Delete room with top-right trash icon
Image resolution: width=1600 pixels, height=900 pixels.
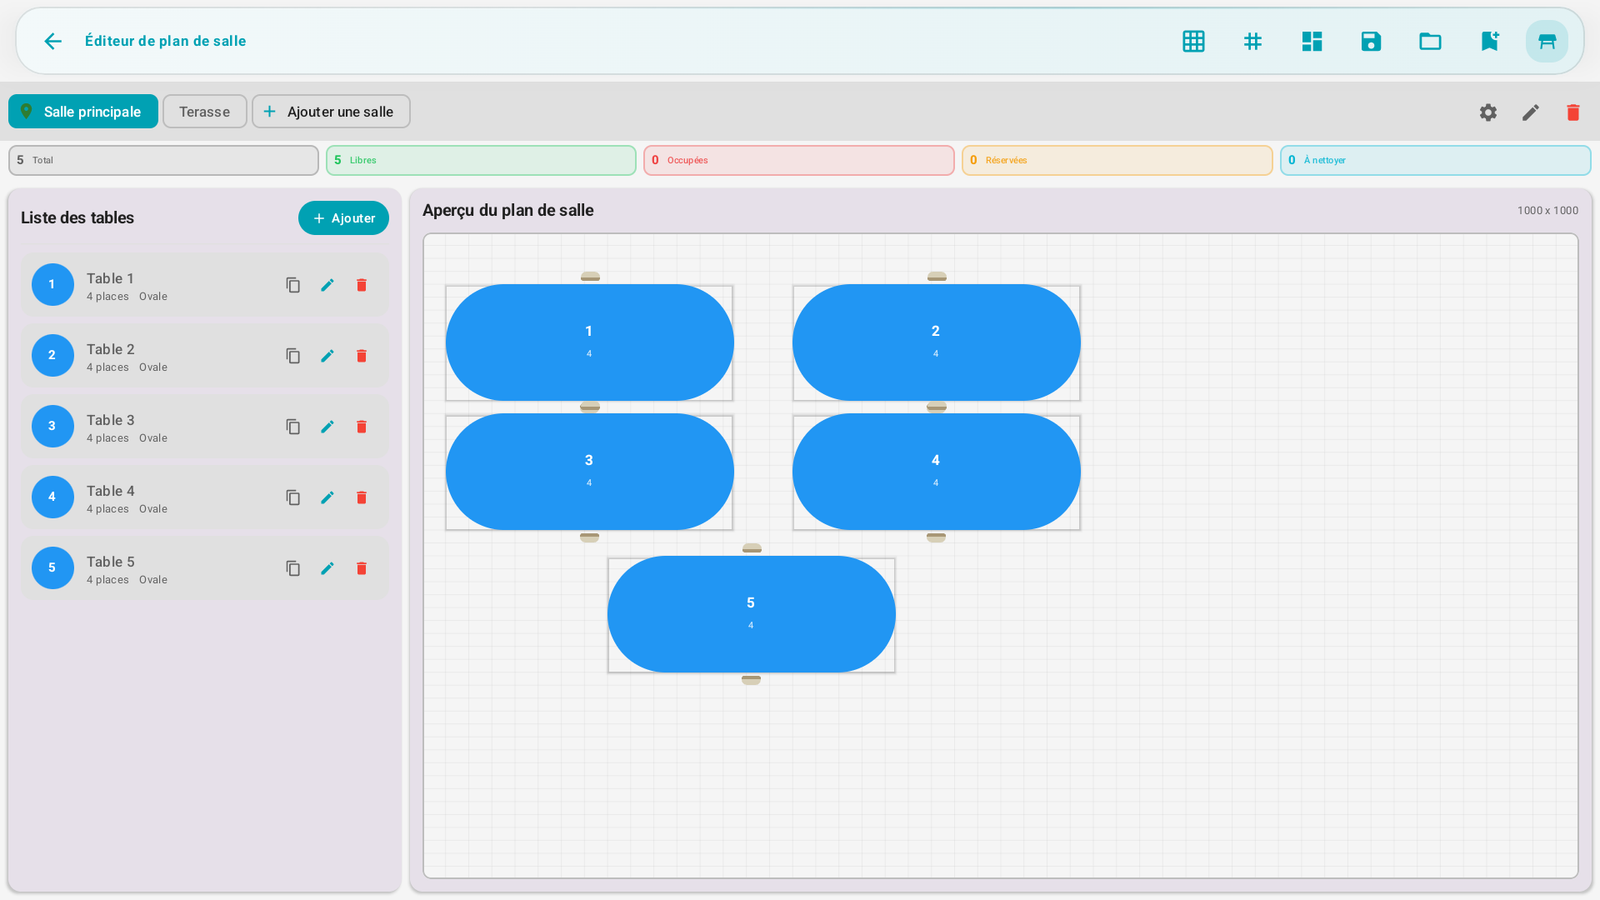click(1573, 112)
